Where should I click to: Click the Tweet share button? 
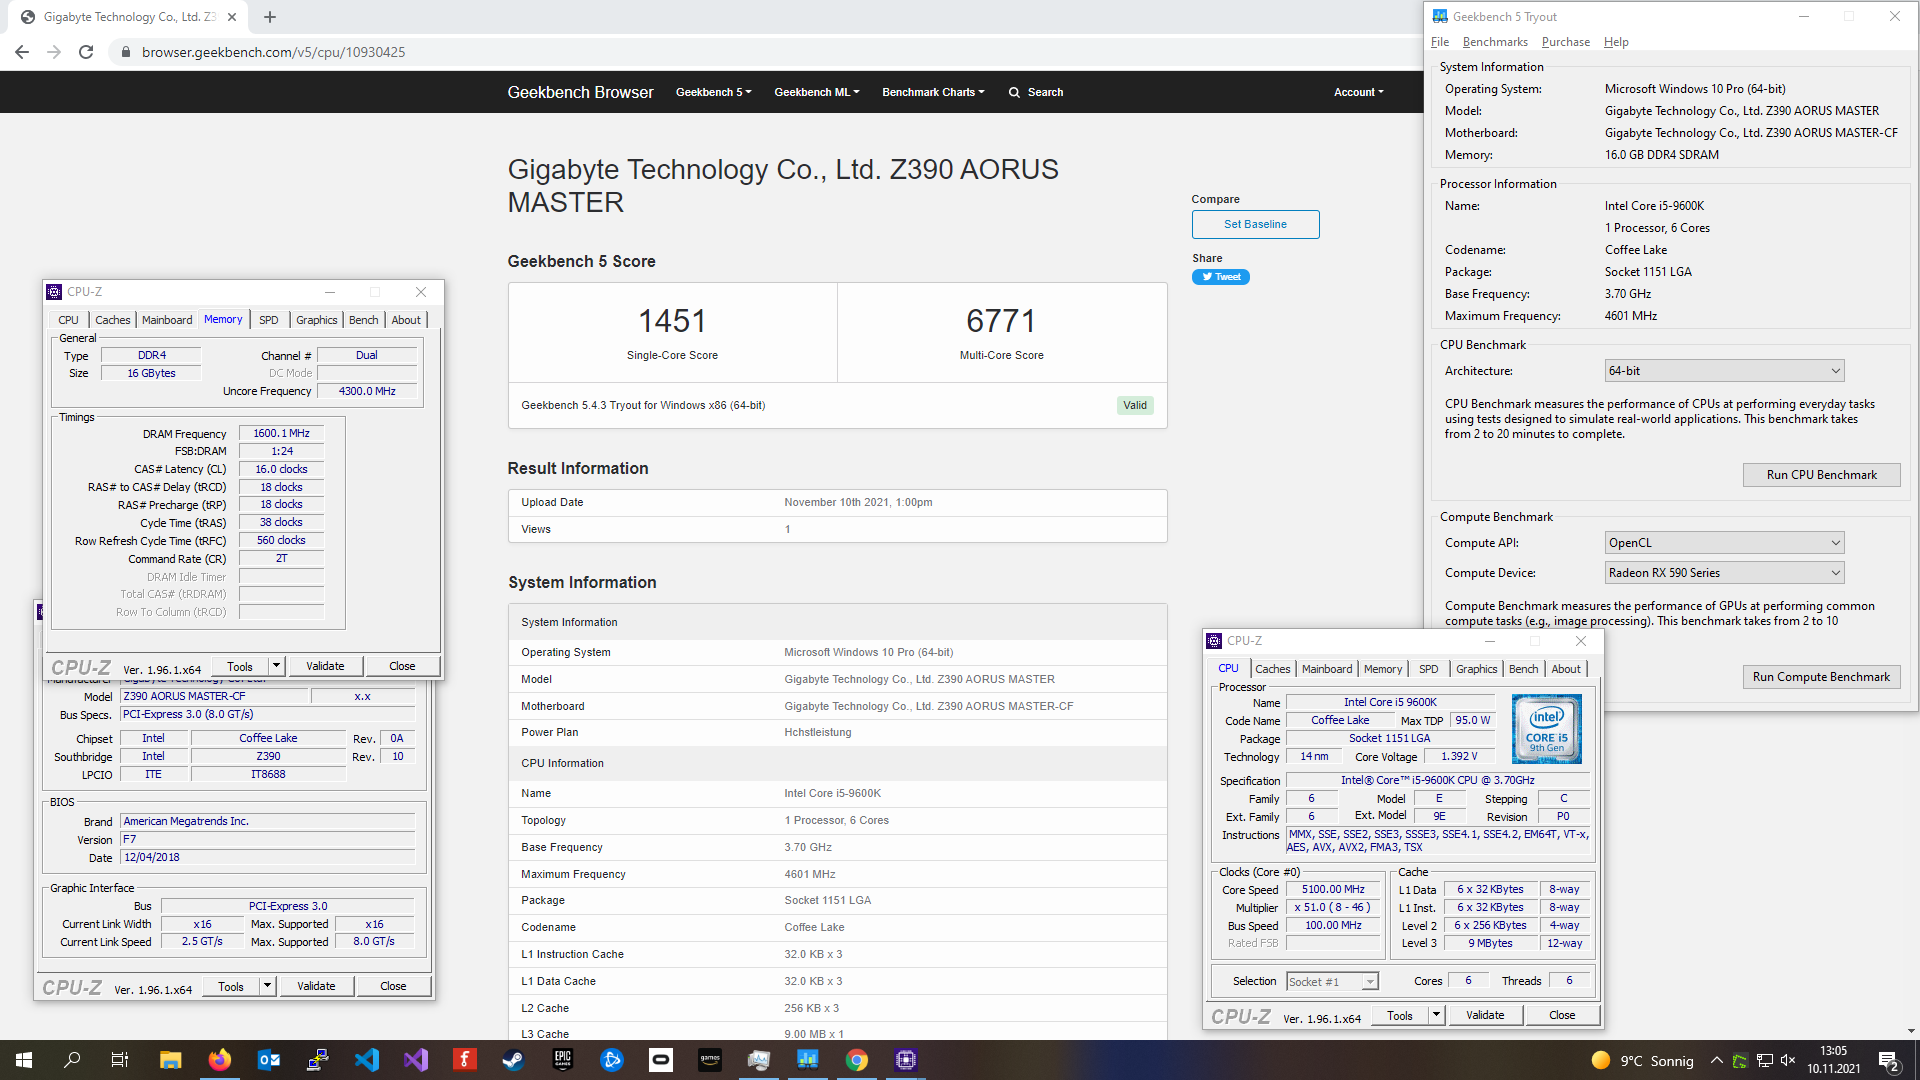(1220, 277)
